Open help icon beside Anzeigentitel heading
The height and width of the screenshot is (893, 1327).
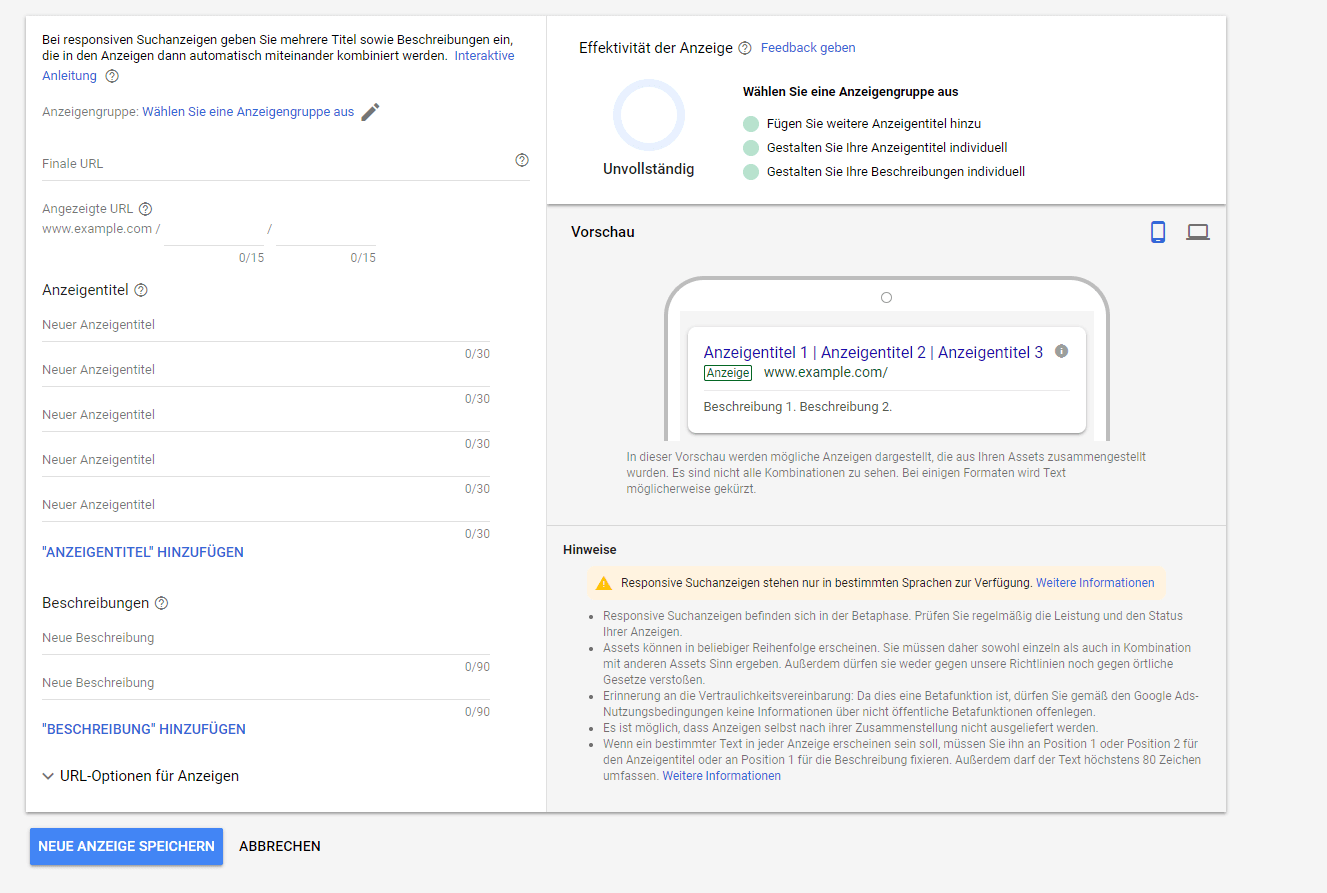[x=141, y=290]
